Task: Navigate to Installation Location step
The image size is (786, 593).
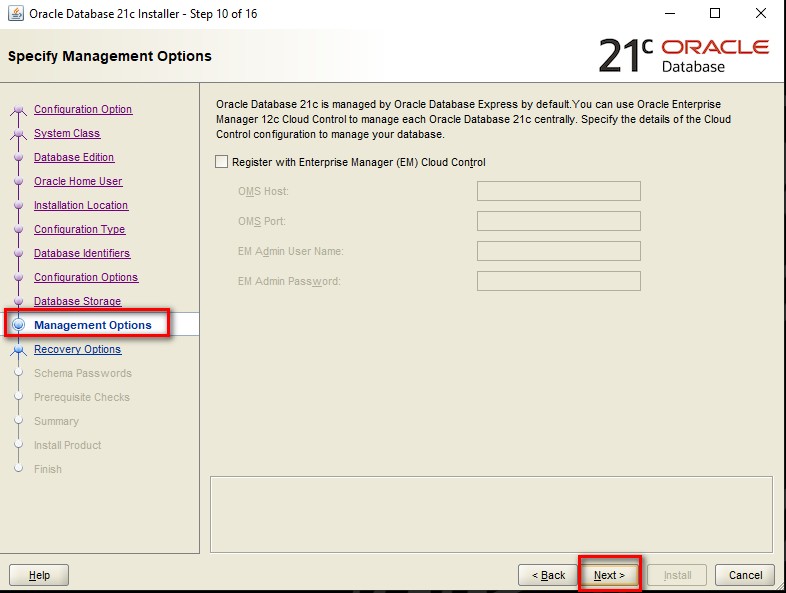Action: [x=81, y=205]
